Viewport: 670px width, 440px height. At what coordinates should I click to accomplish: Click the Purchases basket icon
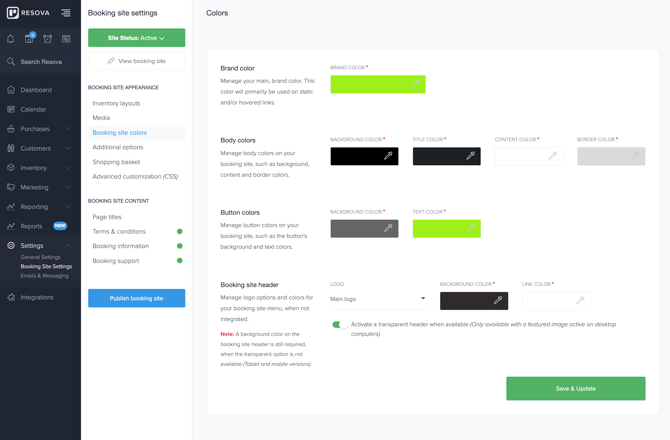pos(11,129)
